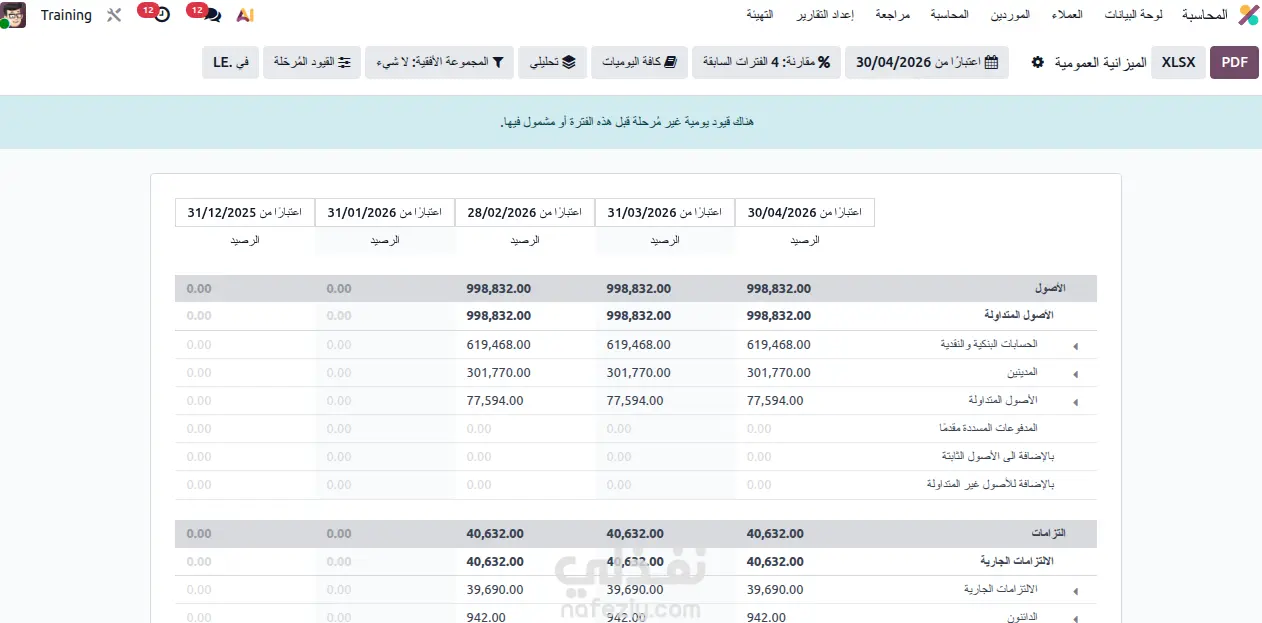Click 39,690.00 in the 30/04/2026 column
Screen dimensions: 1262x623
point(775,589)
